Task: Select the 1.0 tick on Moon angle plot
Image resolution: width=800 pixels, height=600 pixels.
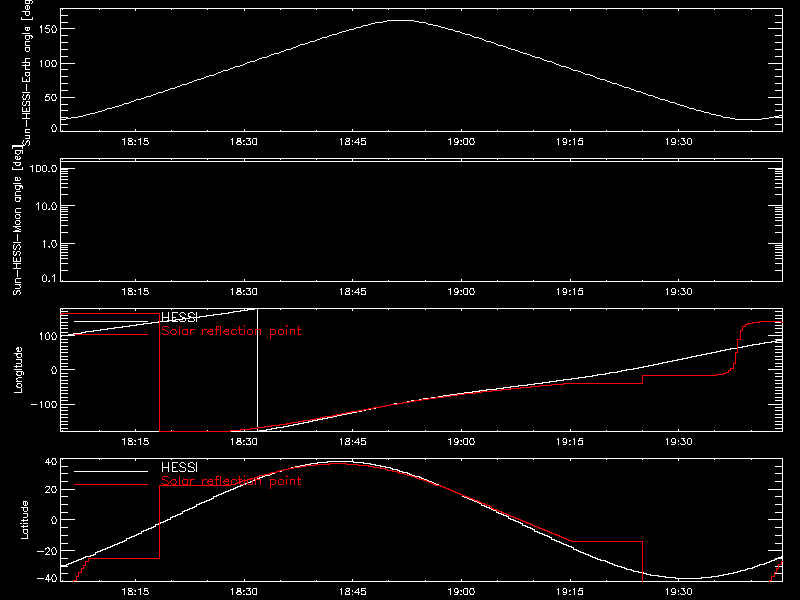Action: [x=49, y=244]
